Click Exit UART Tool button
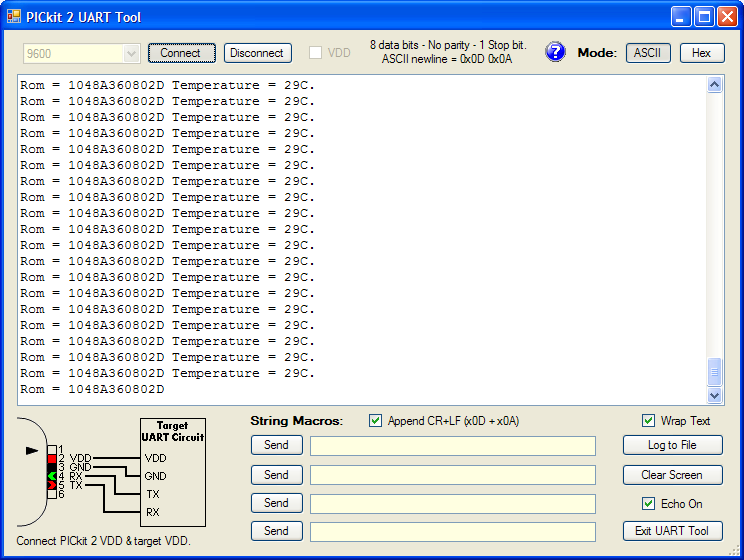 click(x=672, y=531)
